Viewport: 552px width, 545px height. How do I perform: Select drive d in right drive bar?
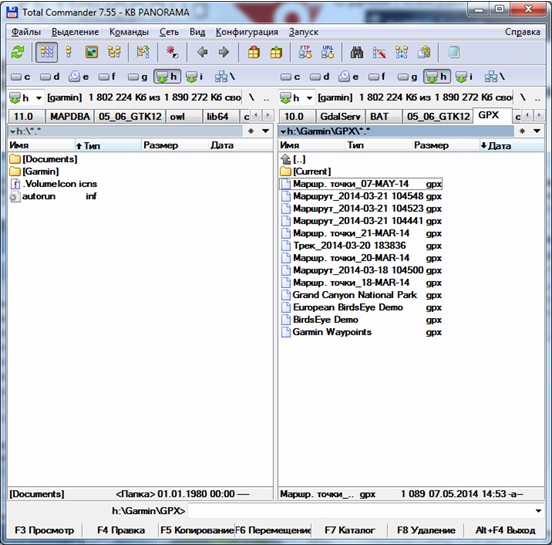tap(320, 76)
